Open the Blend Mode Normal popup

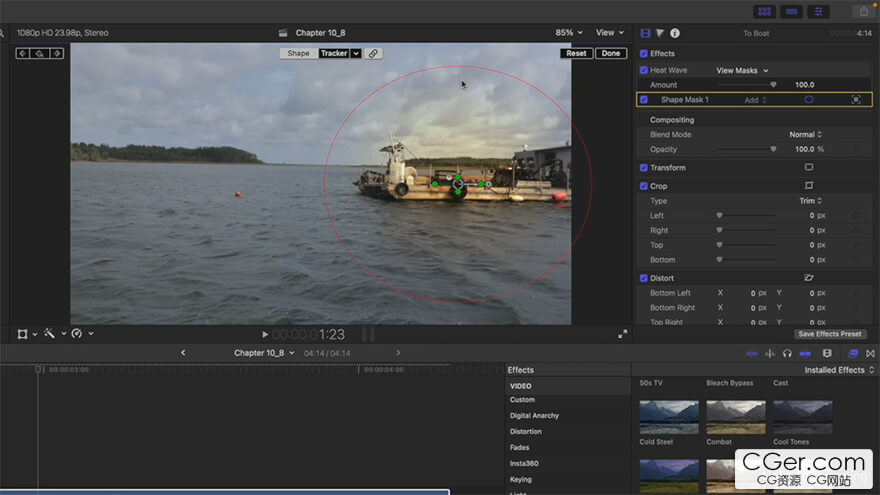(805, 135)
